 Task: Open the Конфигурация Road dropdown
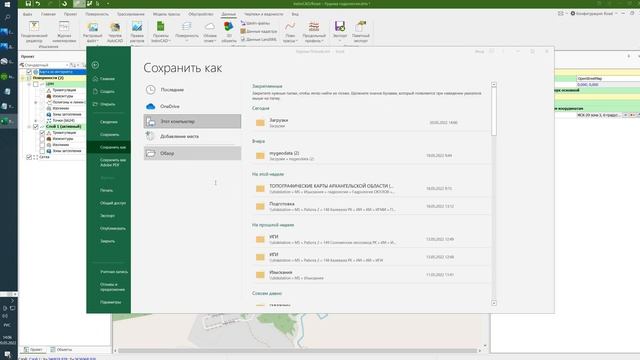pyautogui.click(x=594, y=13)
